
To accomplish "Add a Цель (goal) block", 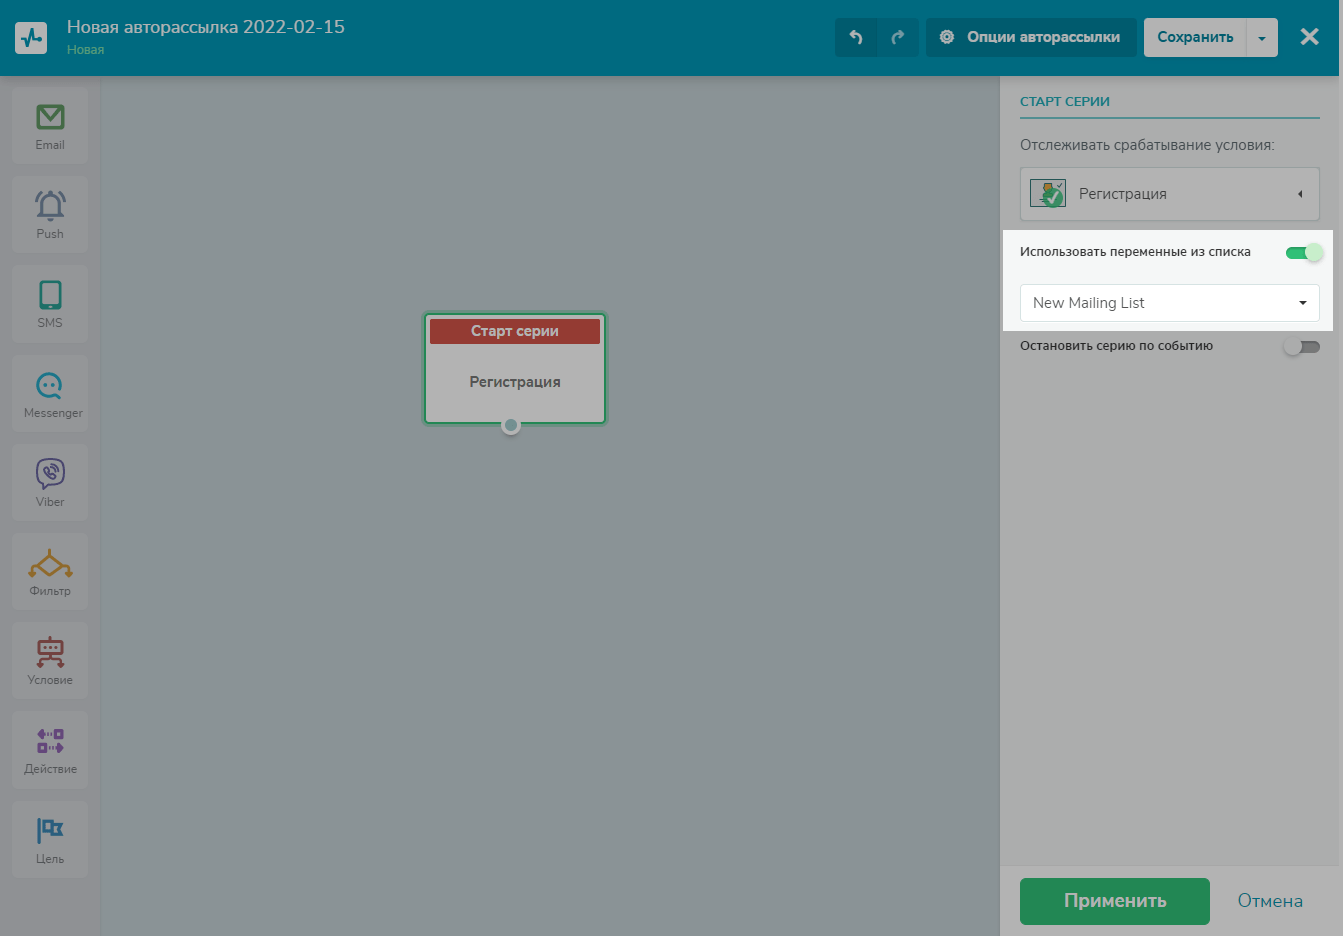I will [x=50, y=839].
